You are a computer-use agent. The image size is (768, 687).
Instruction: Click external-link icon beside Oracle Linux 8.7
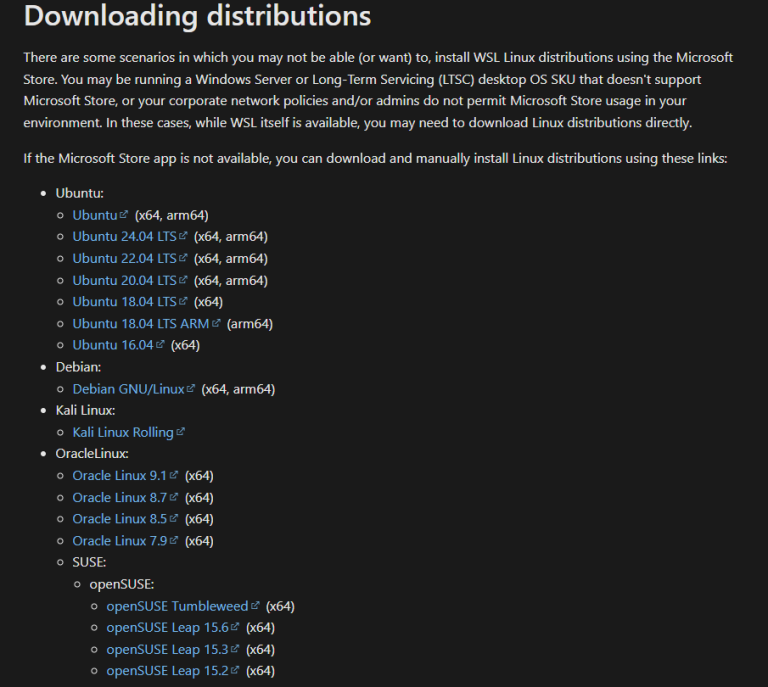174,497
